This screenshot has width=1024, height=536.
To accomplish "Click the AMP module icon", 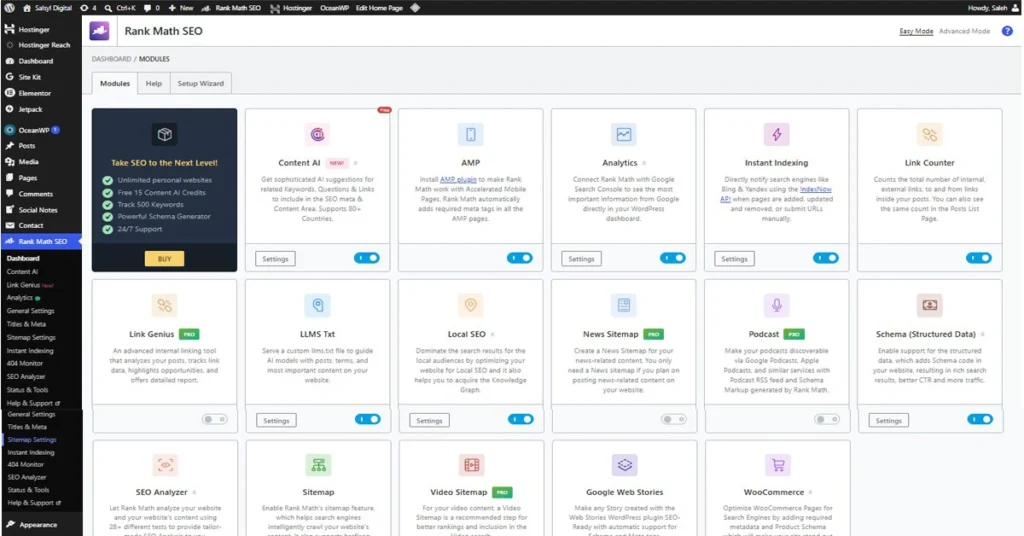I will (470, 134).
